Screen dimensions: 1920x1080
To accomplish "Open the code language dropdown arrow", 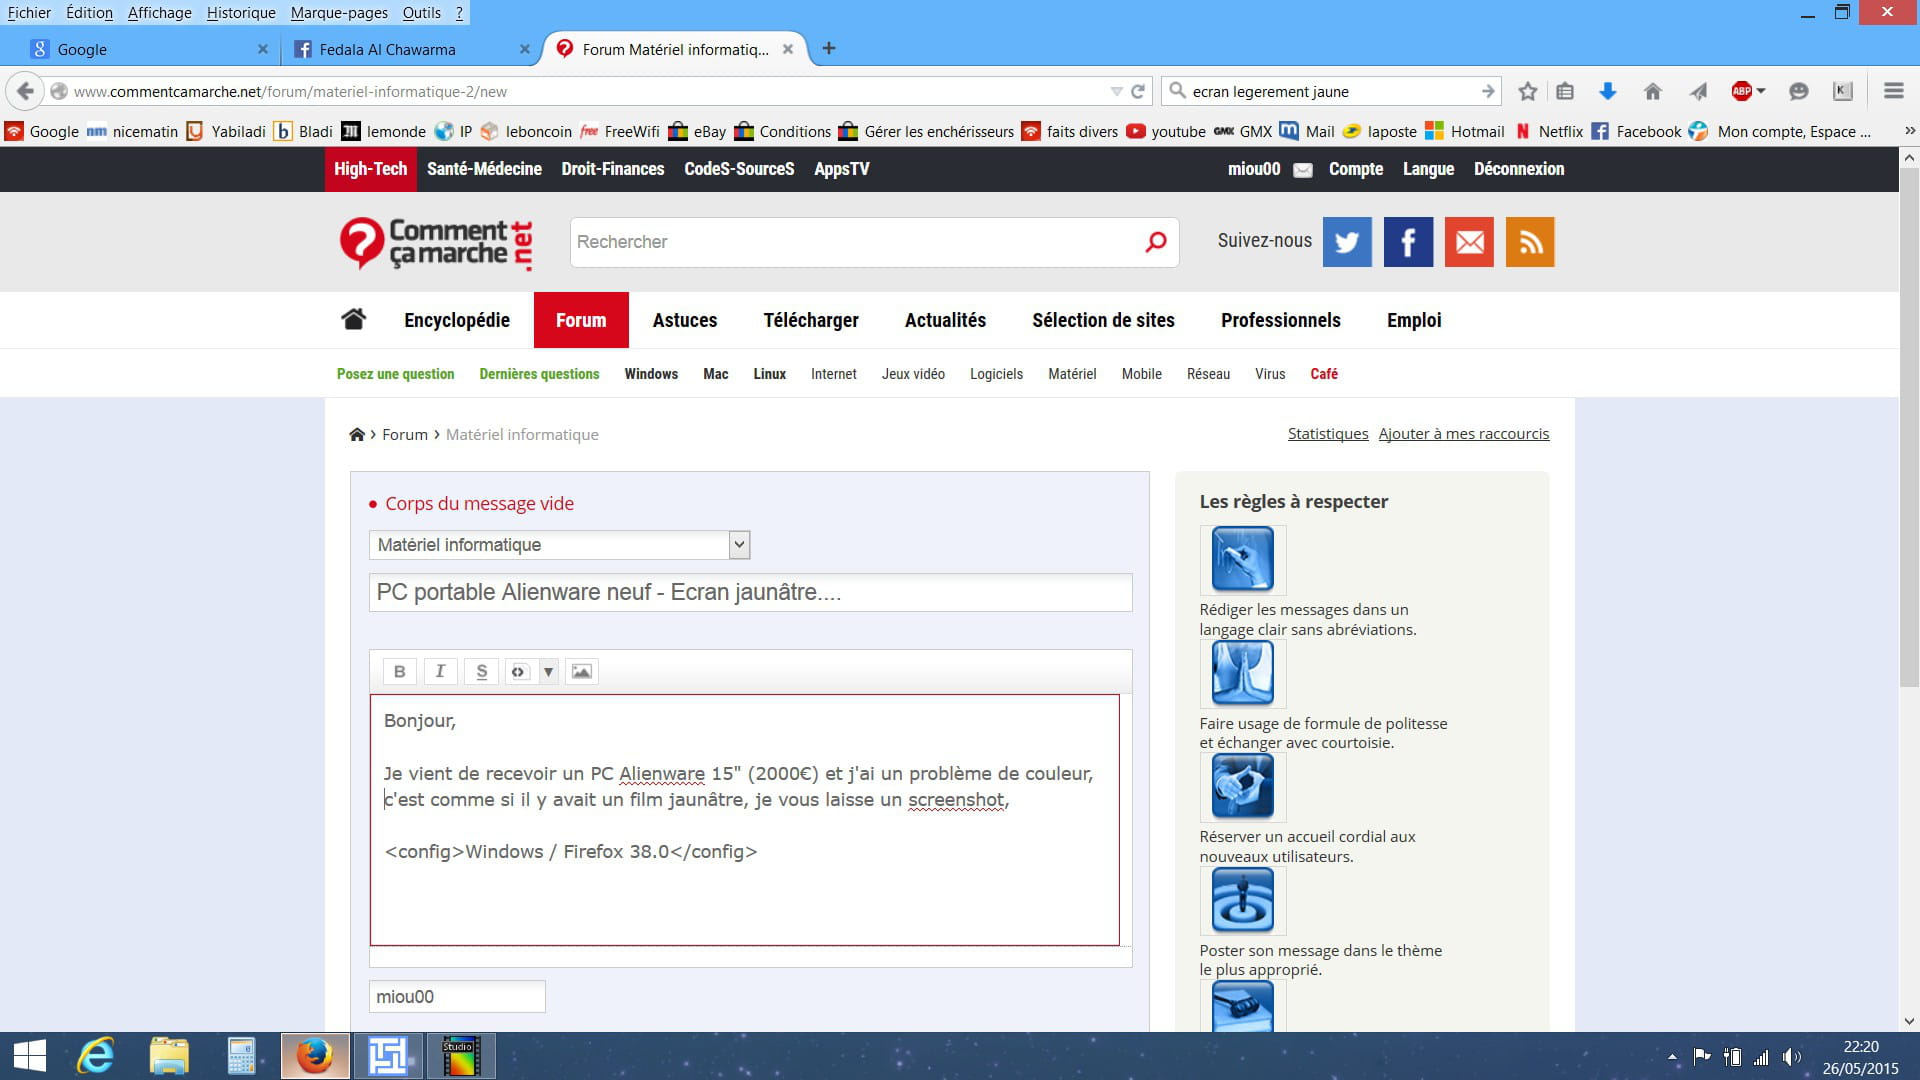I will pyautogui.click(x=548, y=671).
